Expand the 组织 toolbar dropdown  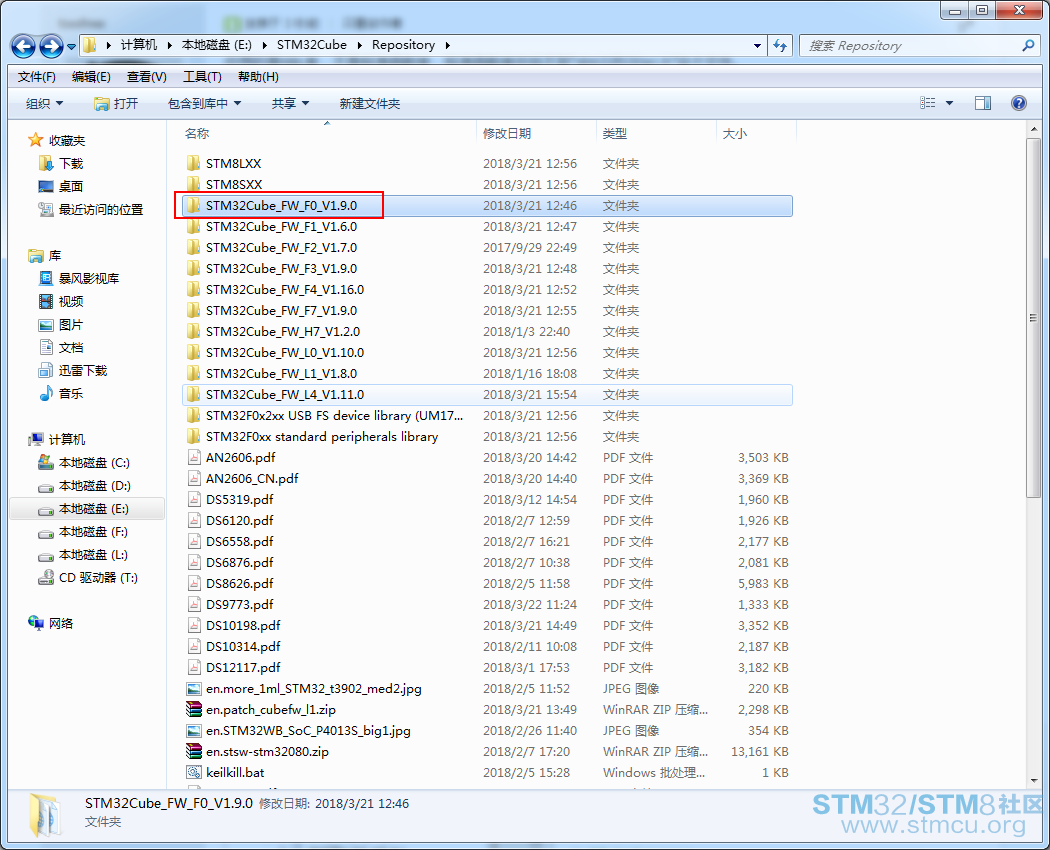click(44, 104)
